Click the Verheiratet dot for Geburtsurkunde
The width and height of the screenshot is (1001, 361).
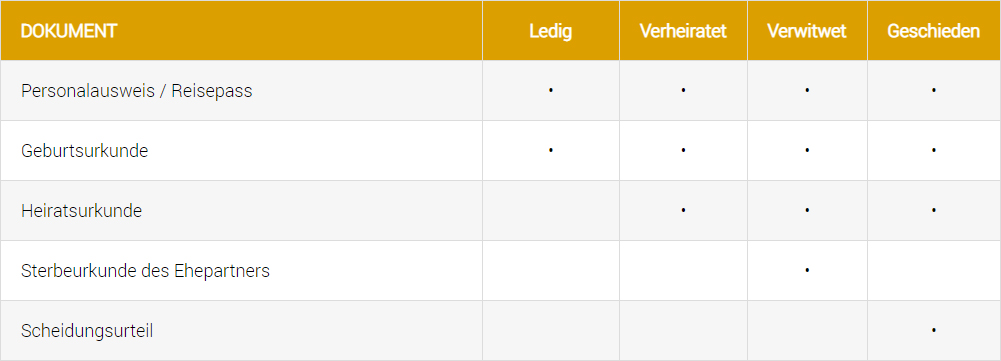click(683, 151)
